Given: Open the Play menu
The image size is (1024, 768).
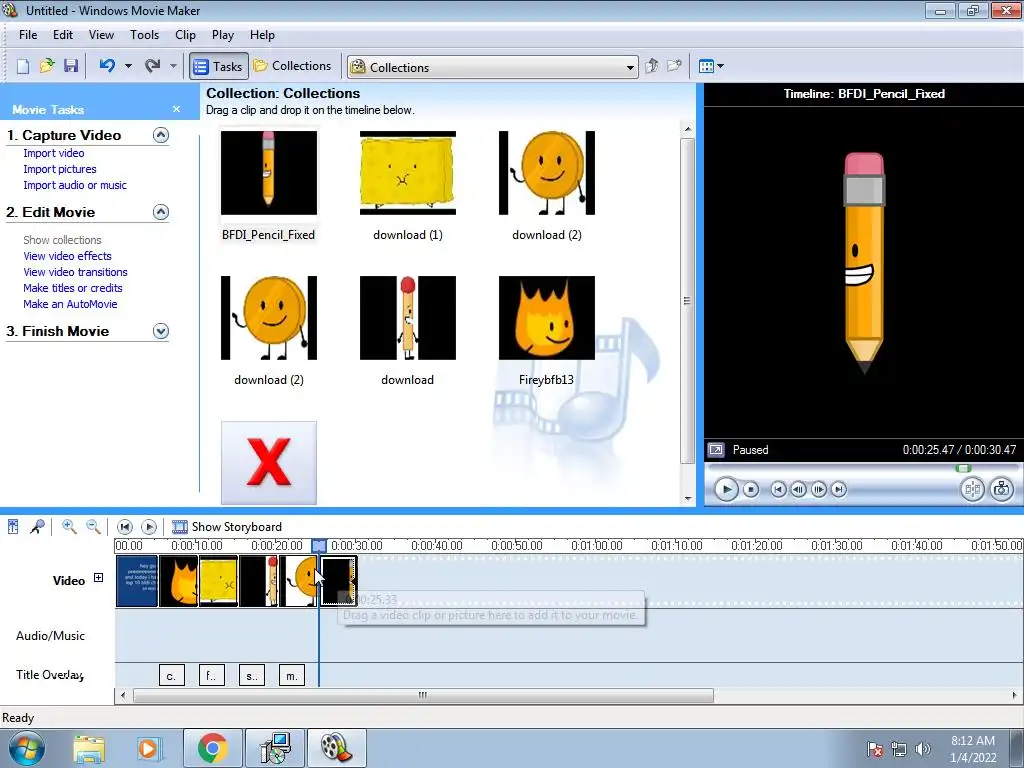Looking at the screenshot, I should tap(223, 35).
